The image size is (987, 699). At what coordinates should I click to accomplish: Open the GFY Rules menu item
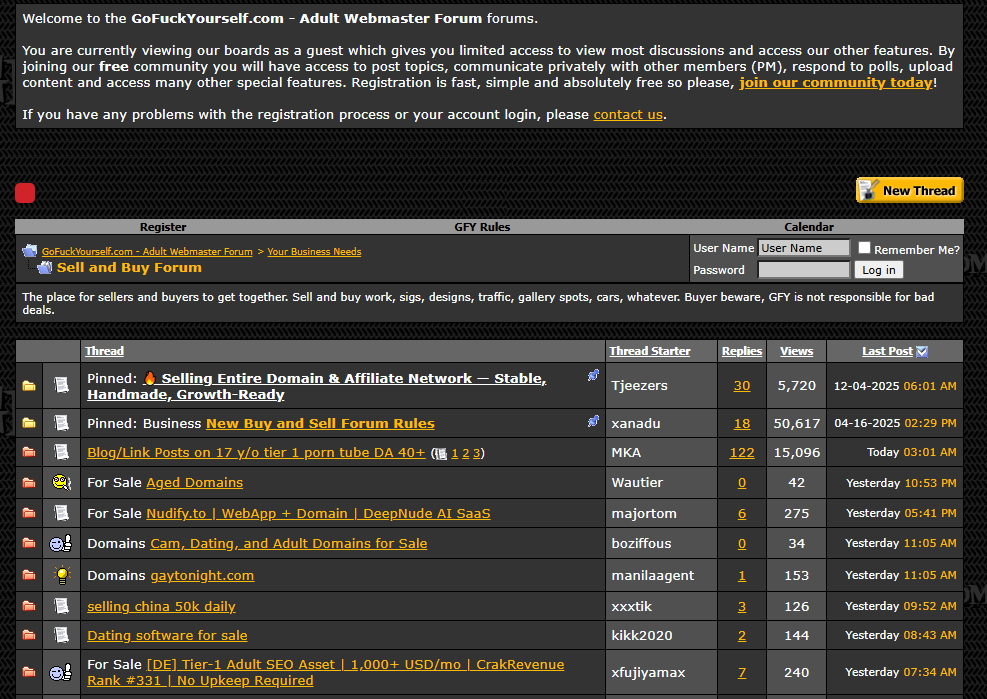point(482,227)
